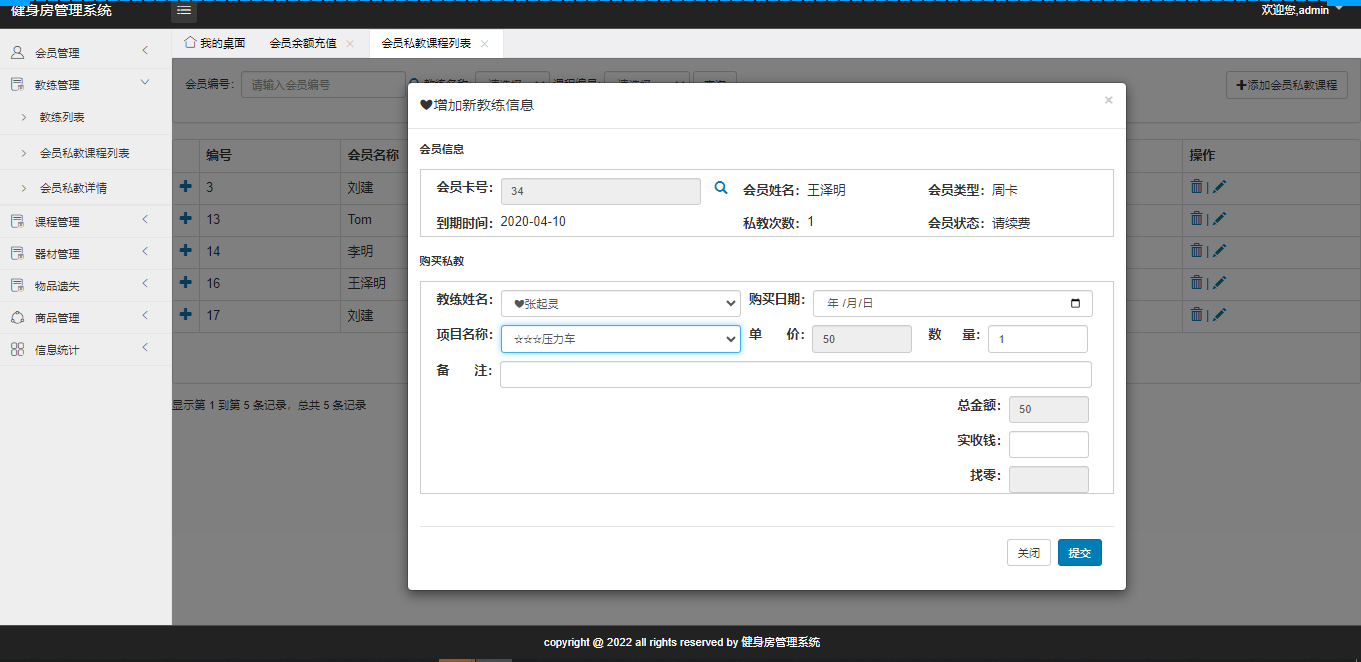Click the 健身房管理系统 title in header
Screen dimensions: 1361x662
tap(62, 10)
